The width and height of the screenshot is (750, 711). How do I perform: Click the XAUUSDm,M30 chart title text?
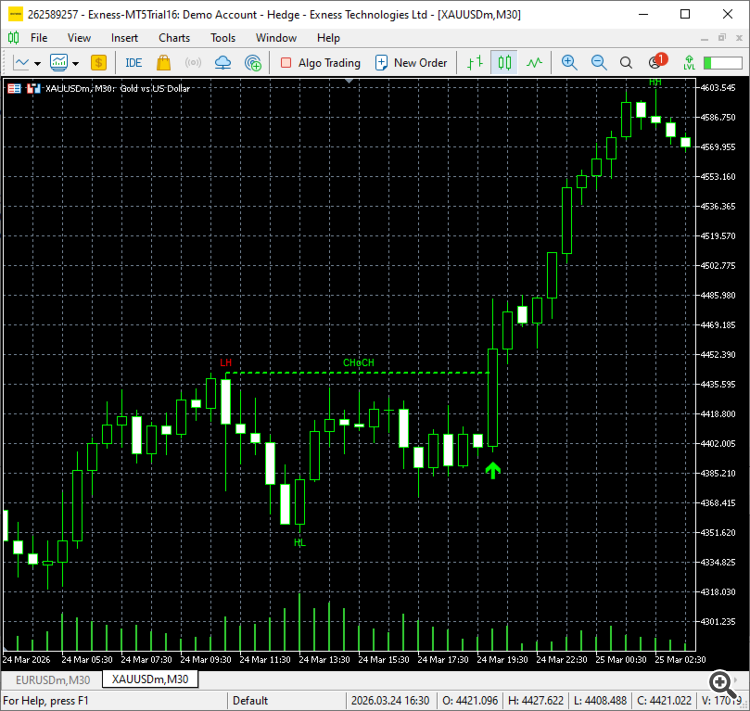(x=118, y=89)
